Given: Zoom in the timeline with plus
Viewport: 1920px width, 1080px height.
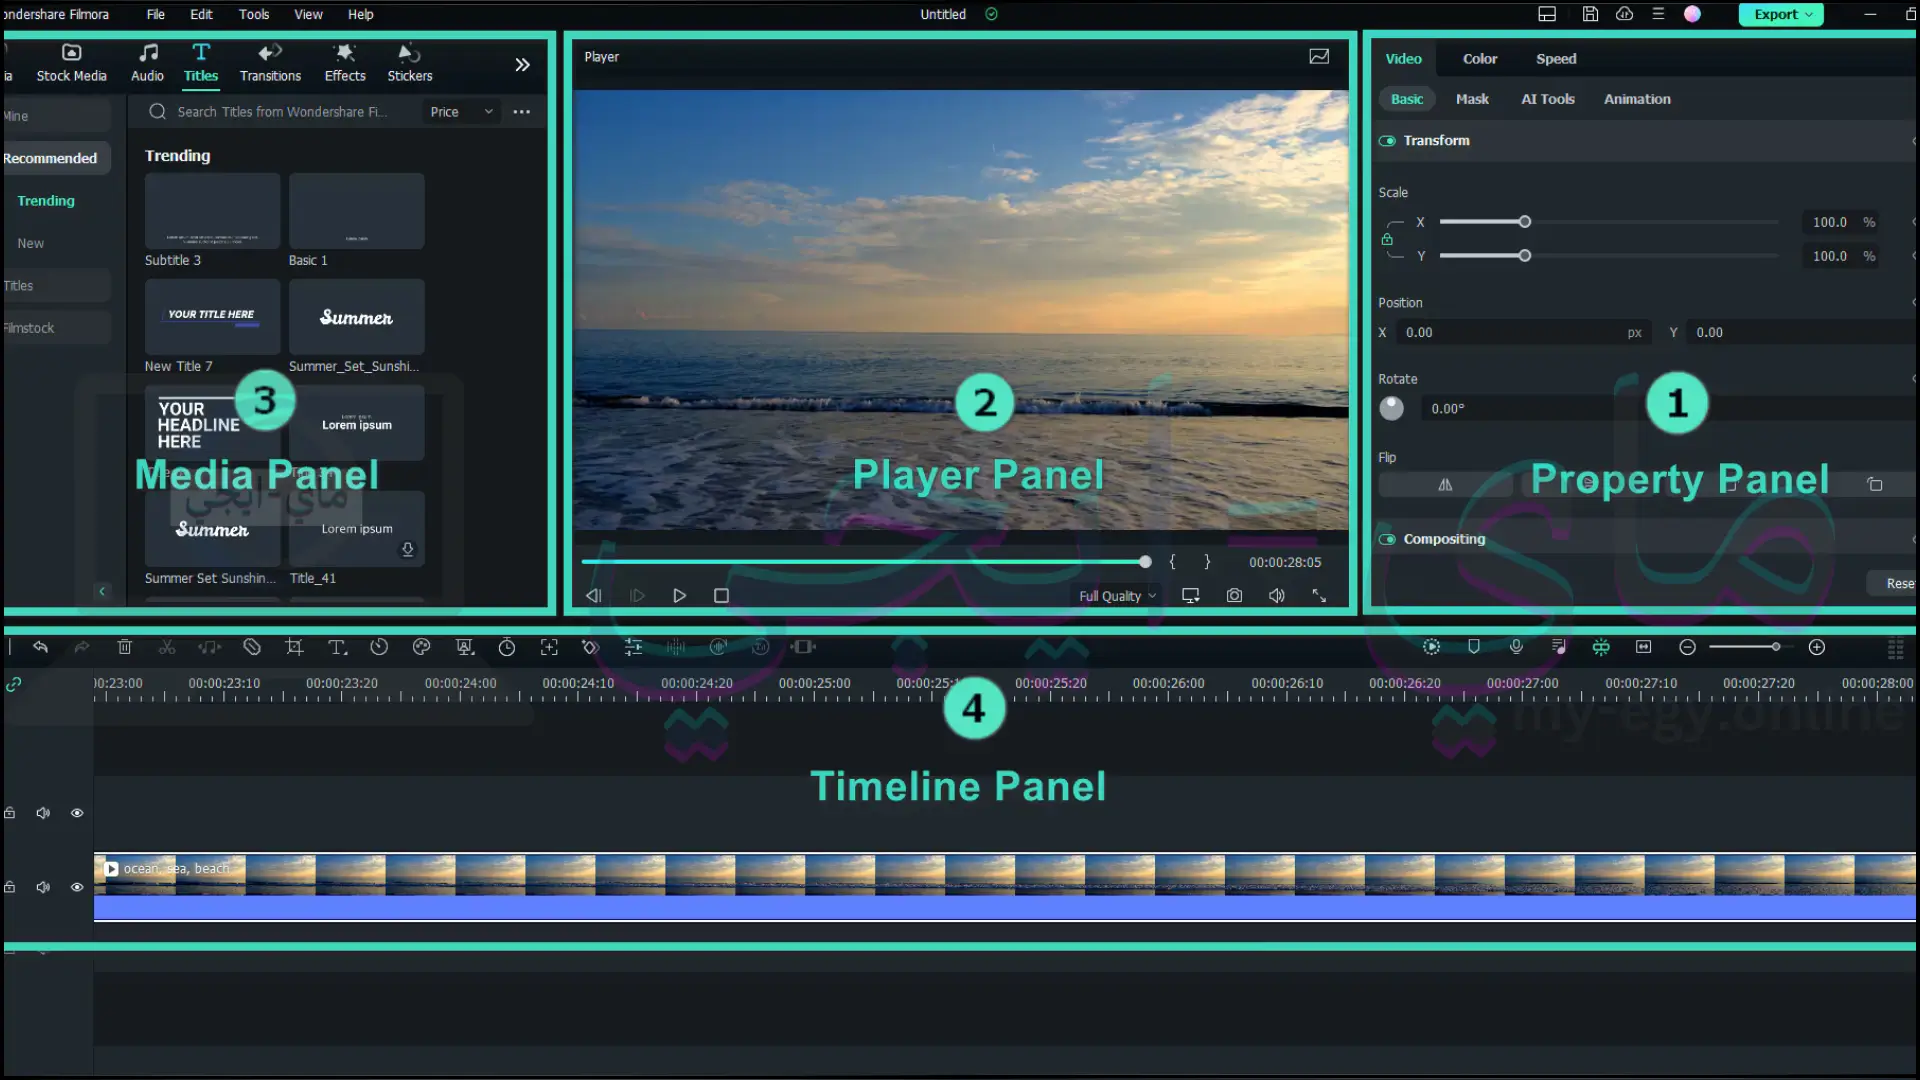Looking at the screenshot, I should click(1817, 647).
